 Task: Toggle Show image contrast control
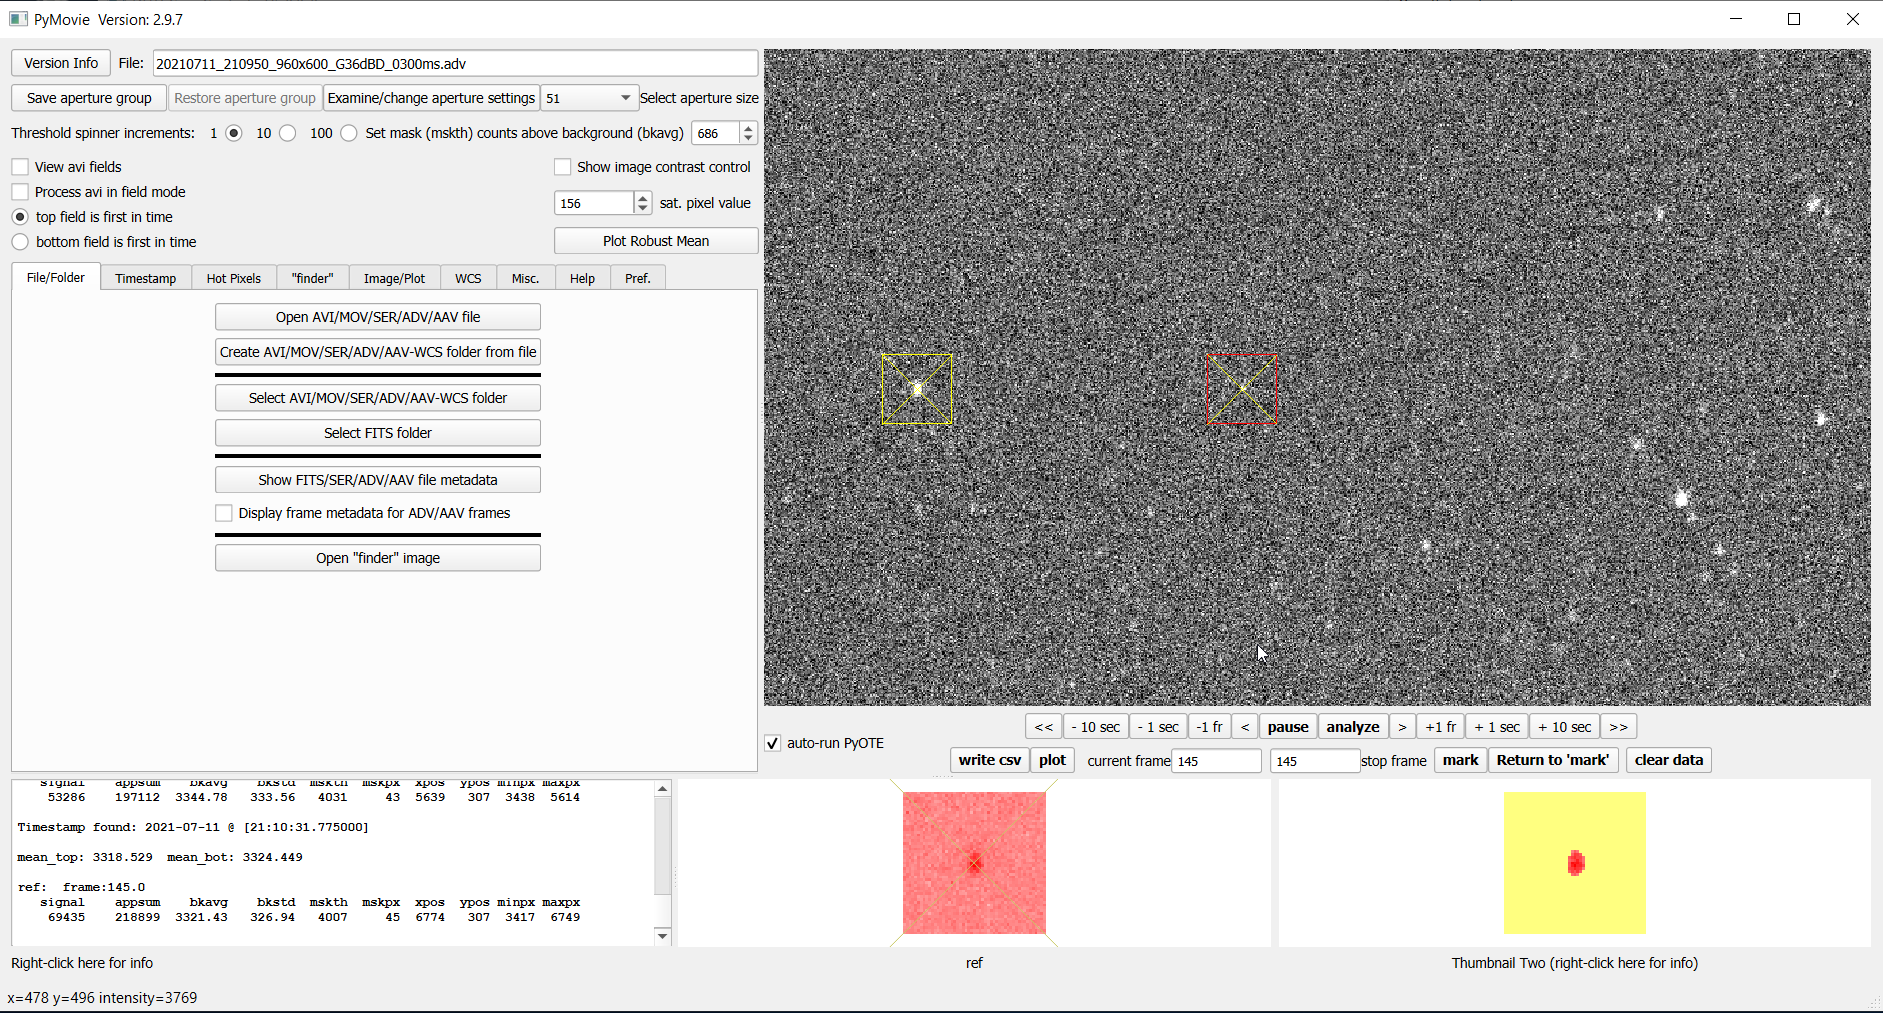point(563,167)
